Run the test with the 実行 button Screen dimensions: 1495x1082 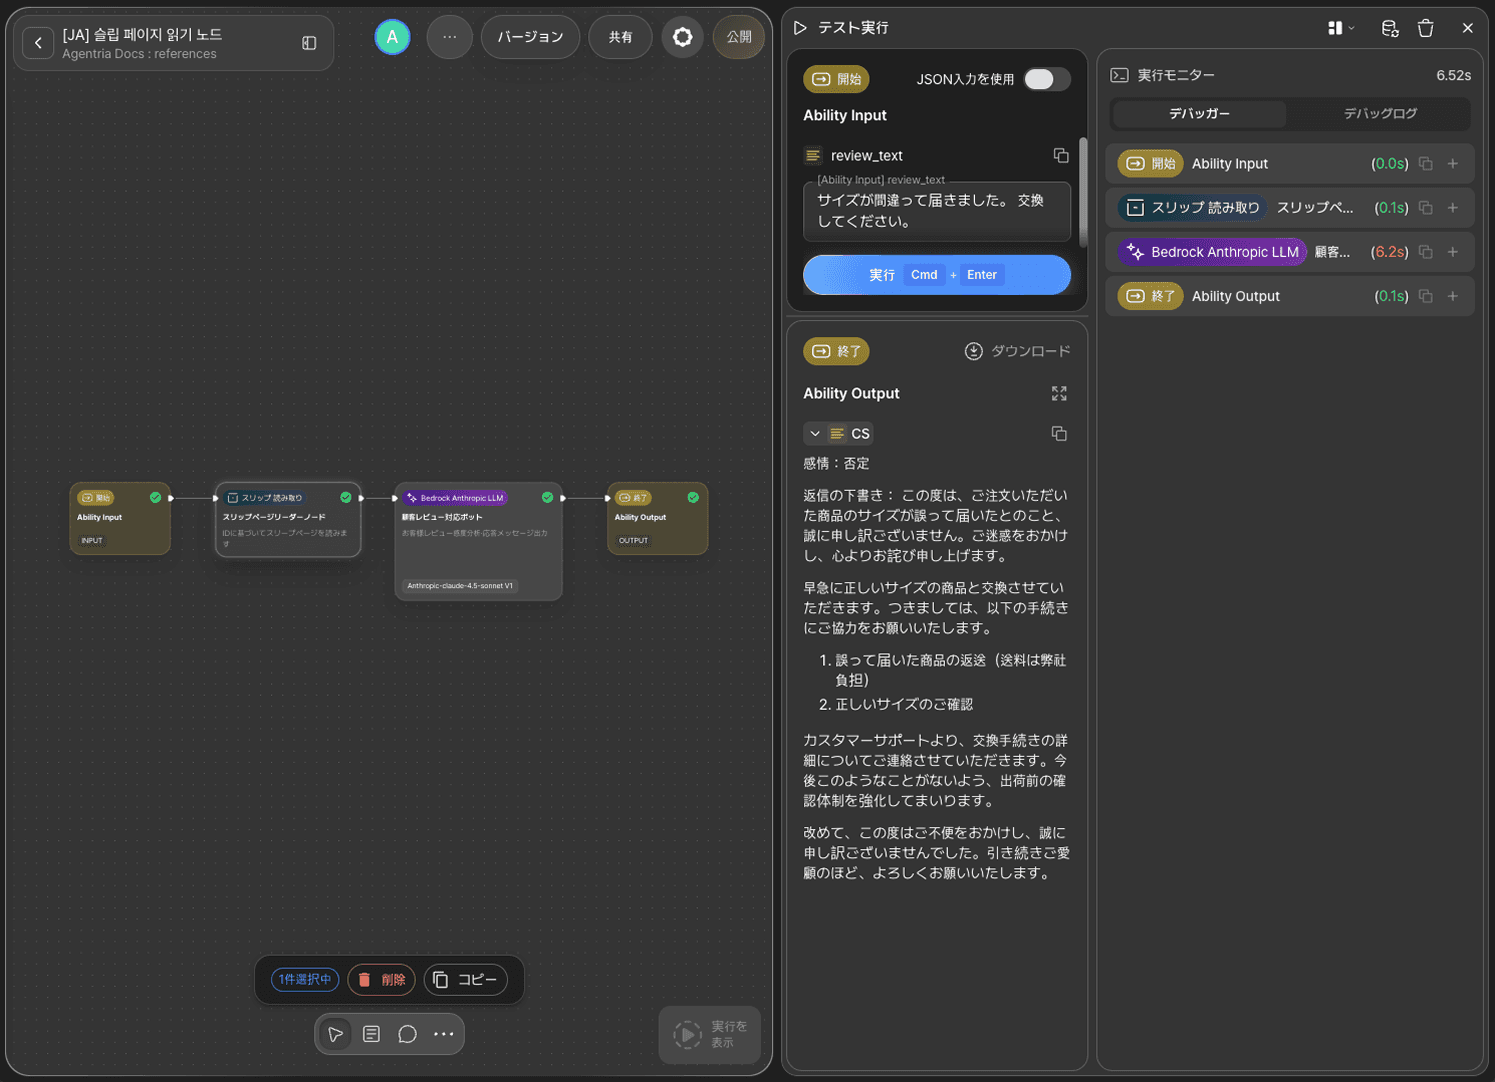pyautogui.click(x=937, y=275)
